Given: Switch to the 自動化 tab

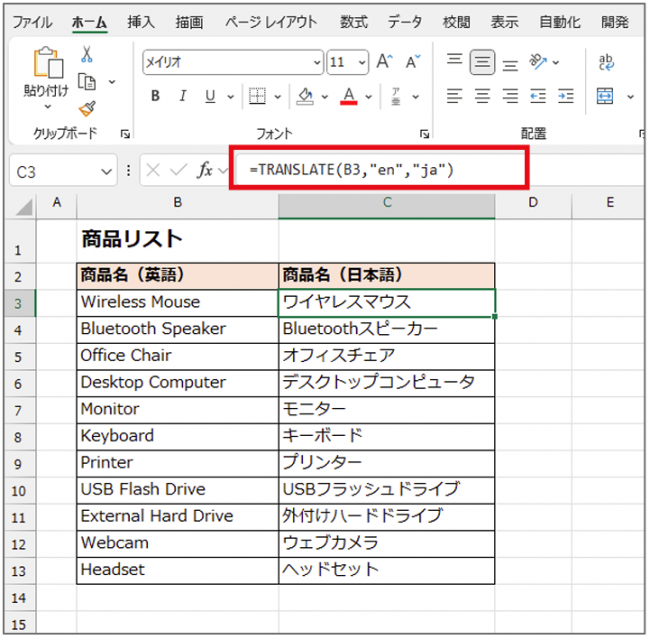Looking at the screenshot, I should coord(560,22).
